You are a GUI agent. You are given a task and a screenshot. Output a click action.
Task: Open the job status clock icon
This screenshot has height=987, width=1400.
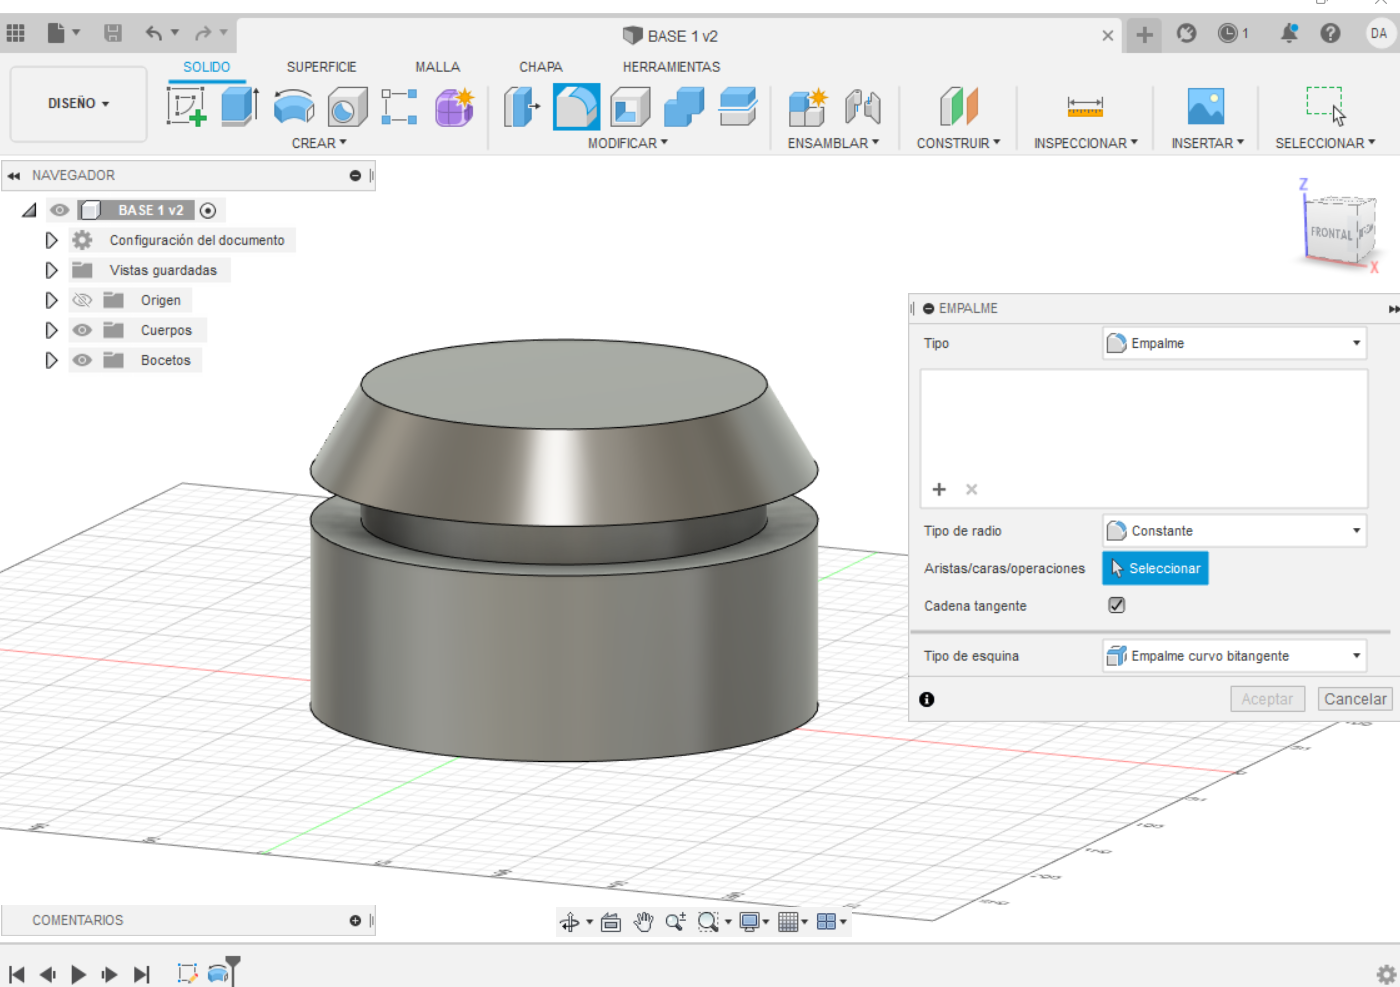tap(1228, 33)
